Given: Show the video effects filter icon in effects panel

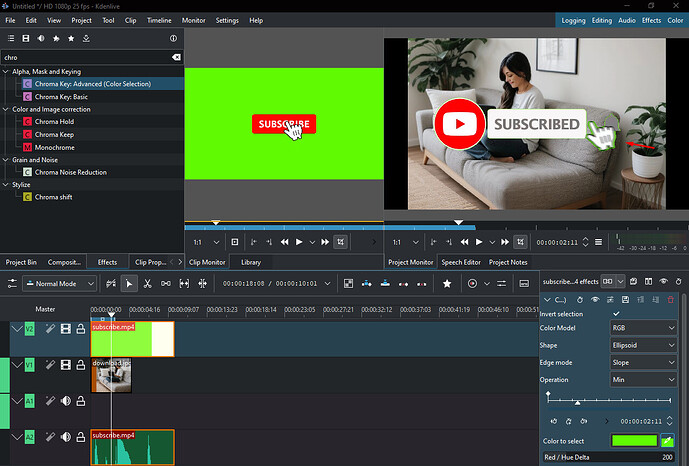Looking at the screenshot, I should click(x=26, y=39).
